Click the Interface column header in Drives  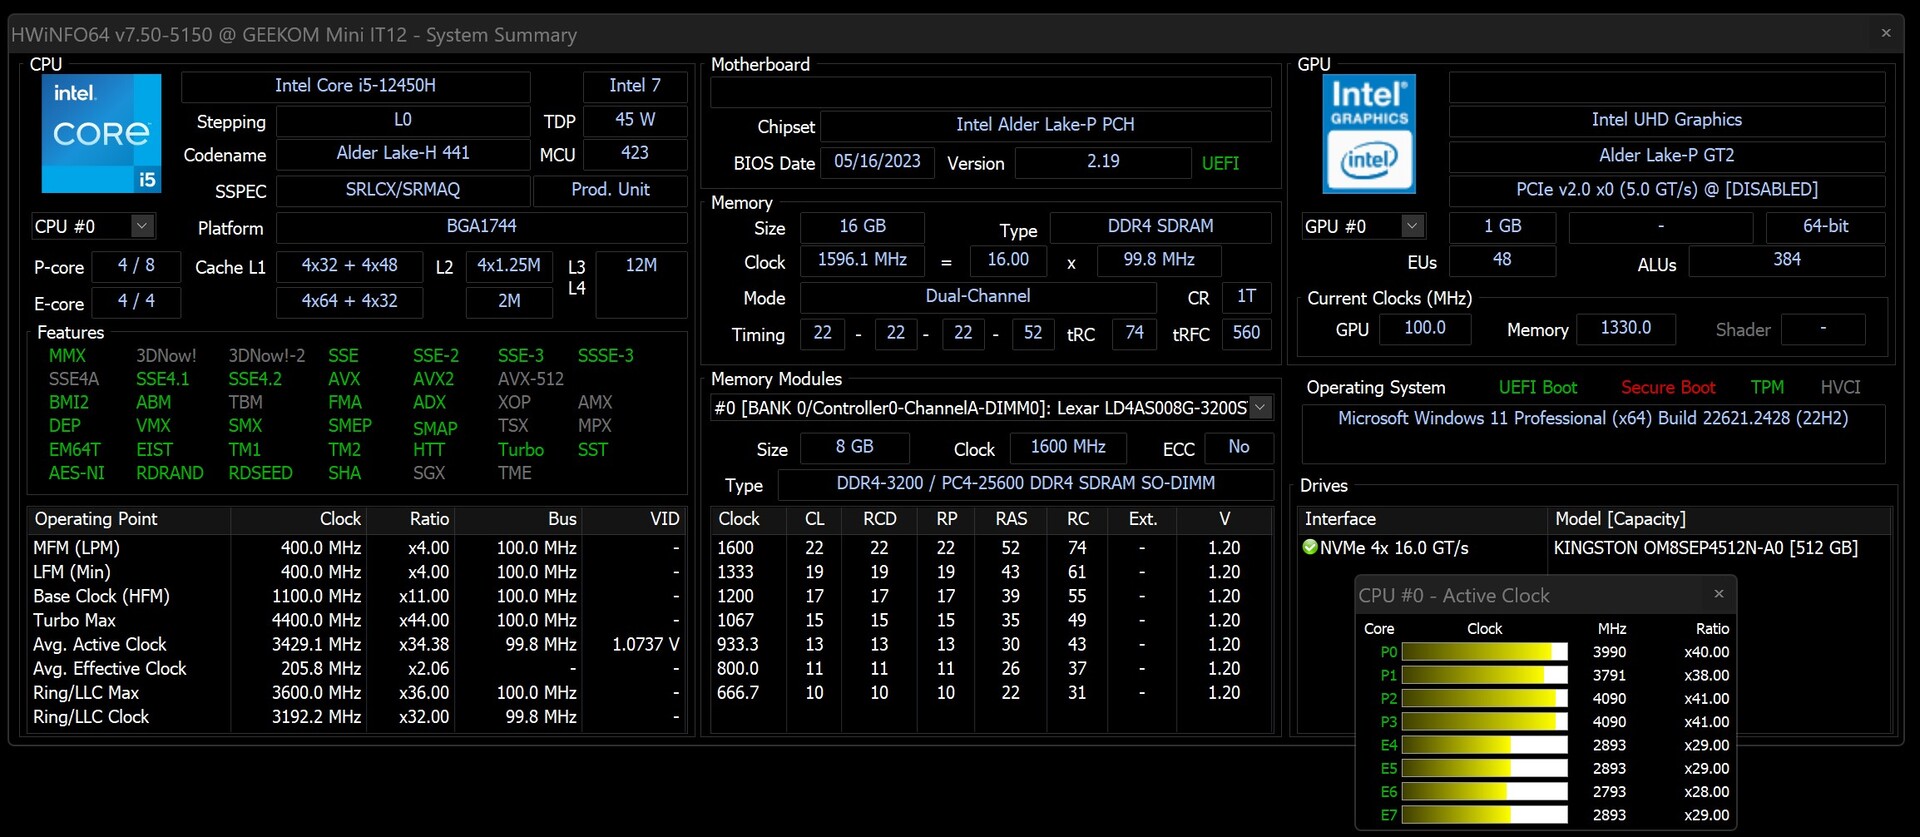1340,519
